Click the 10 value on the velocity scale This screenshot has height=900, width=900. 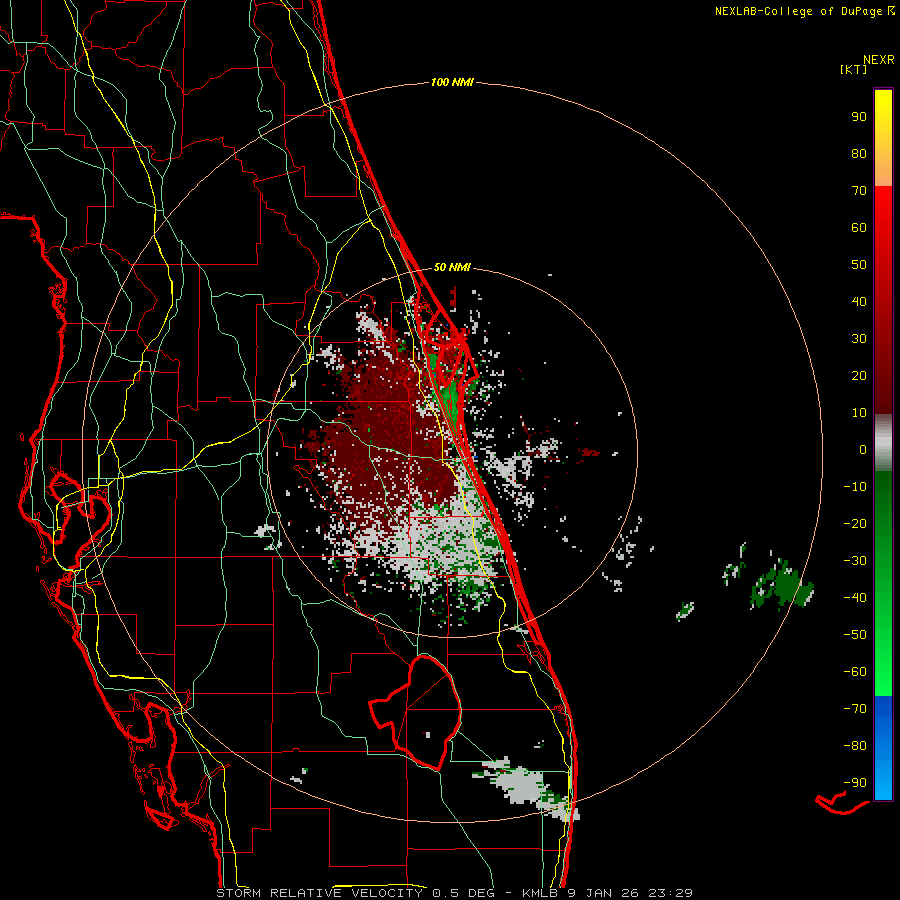[x=859, y=413]
